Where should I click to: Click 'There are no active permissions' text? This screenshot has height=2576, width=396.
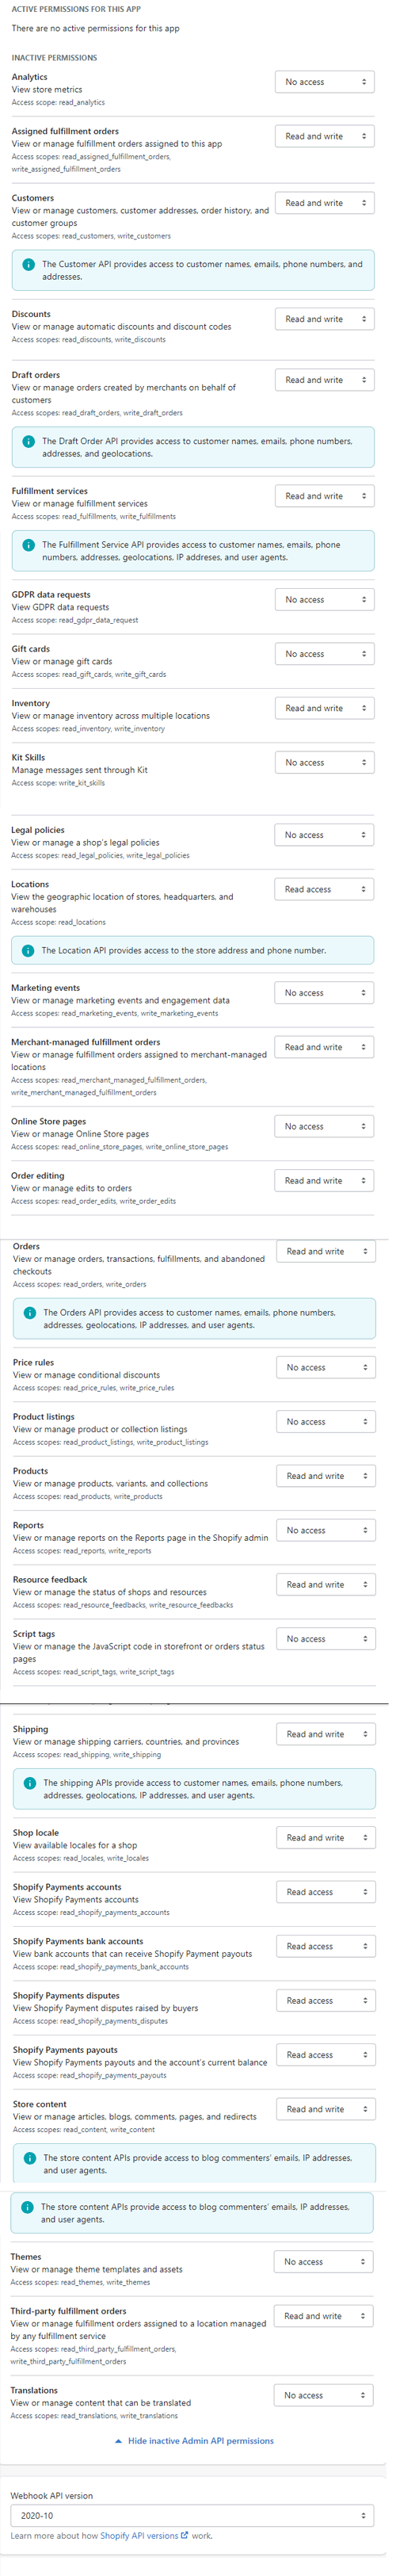click(96, 29)
